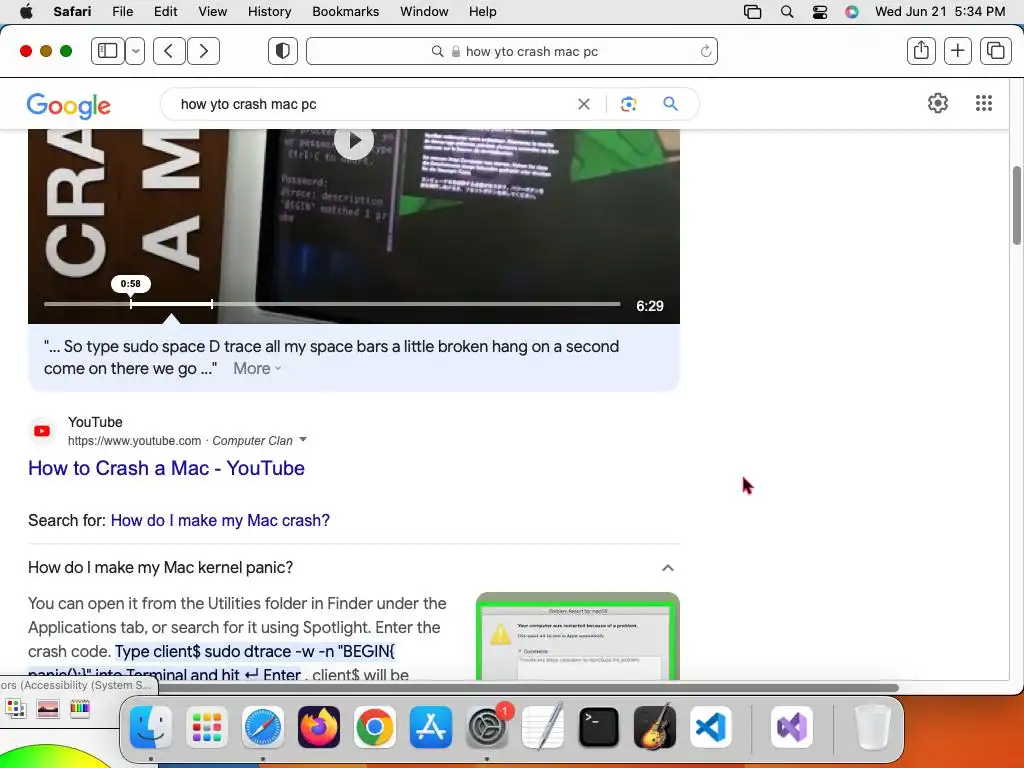Activate Siri from menu bar
Screen dimensions: 1024x768
pyautogui.click(x=852, y=11)
